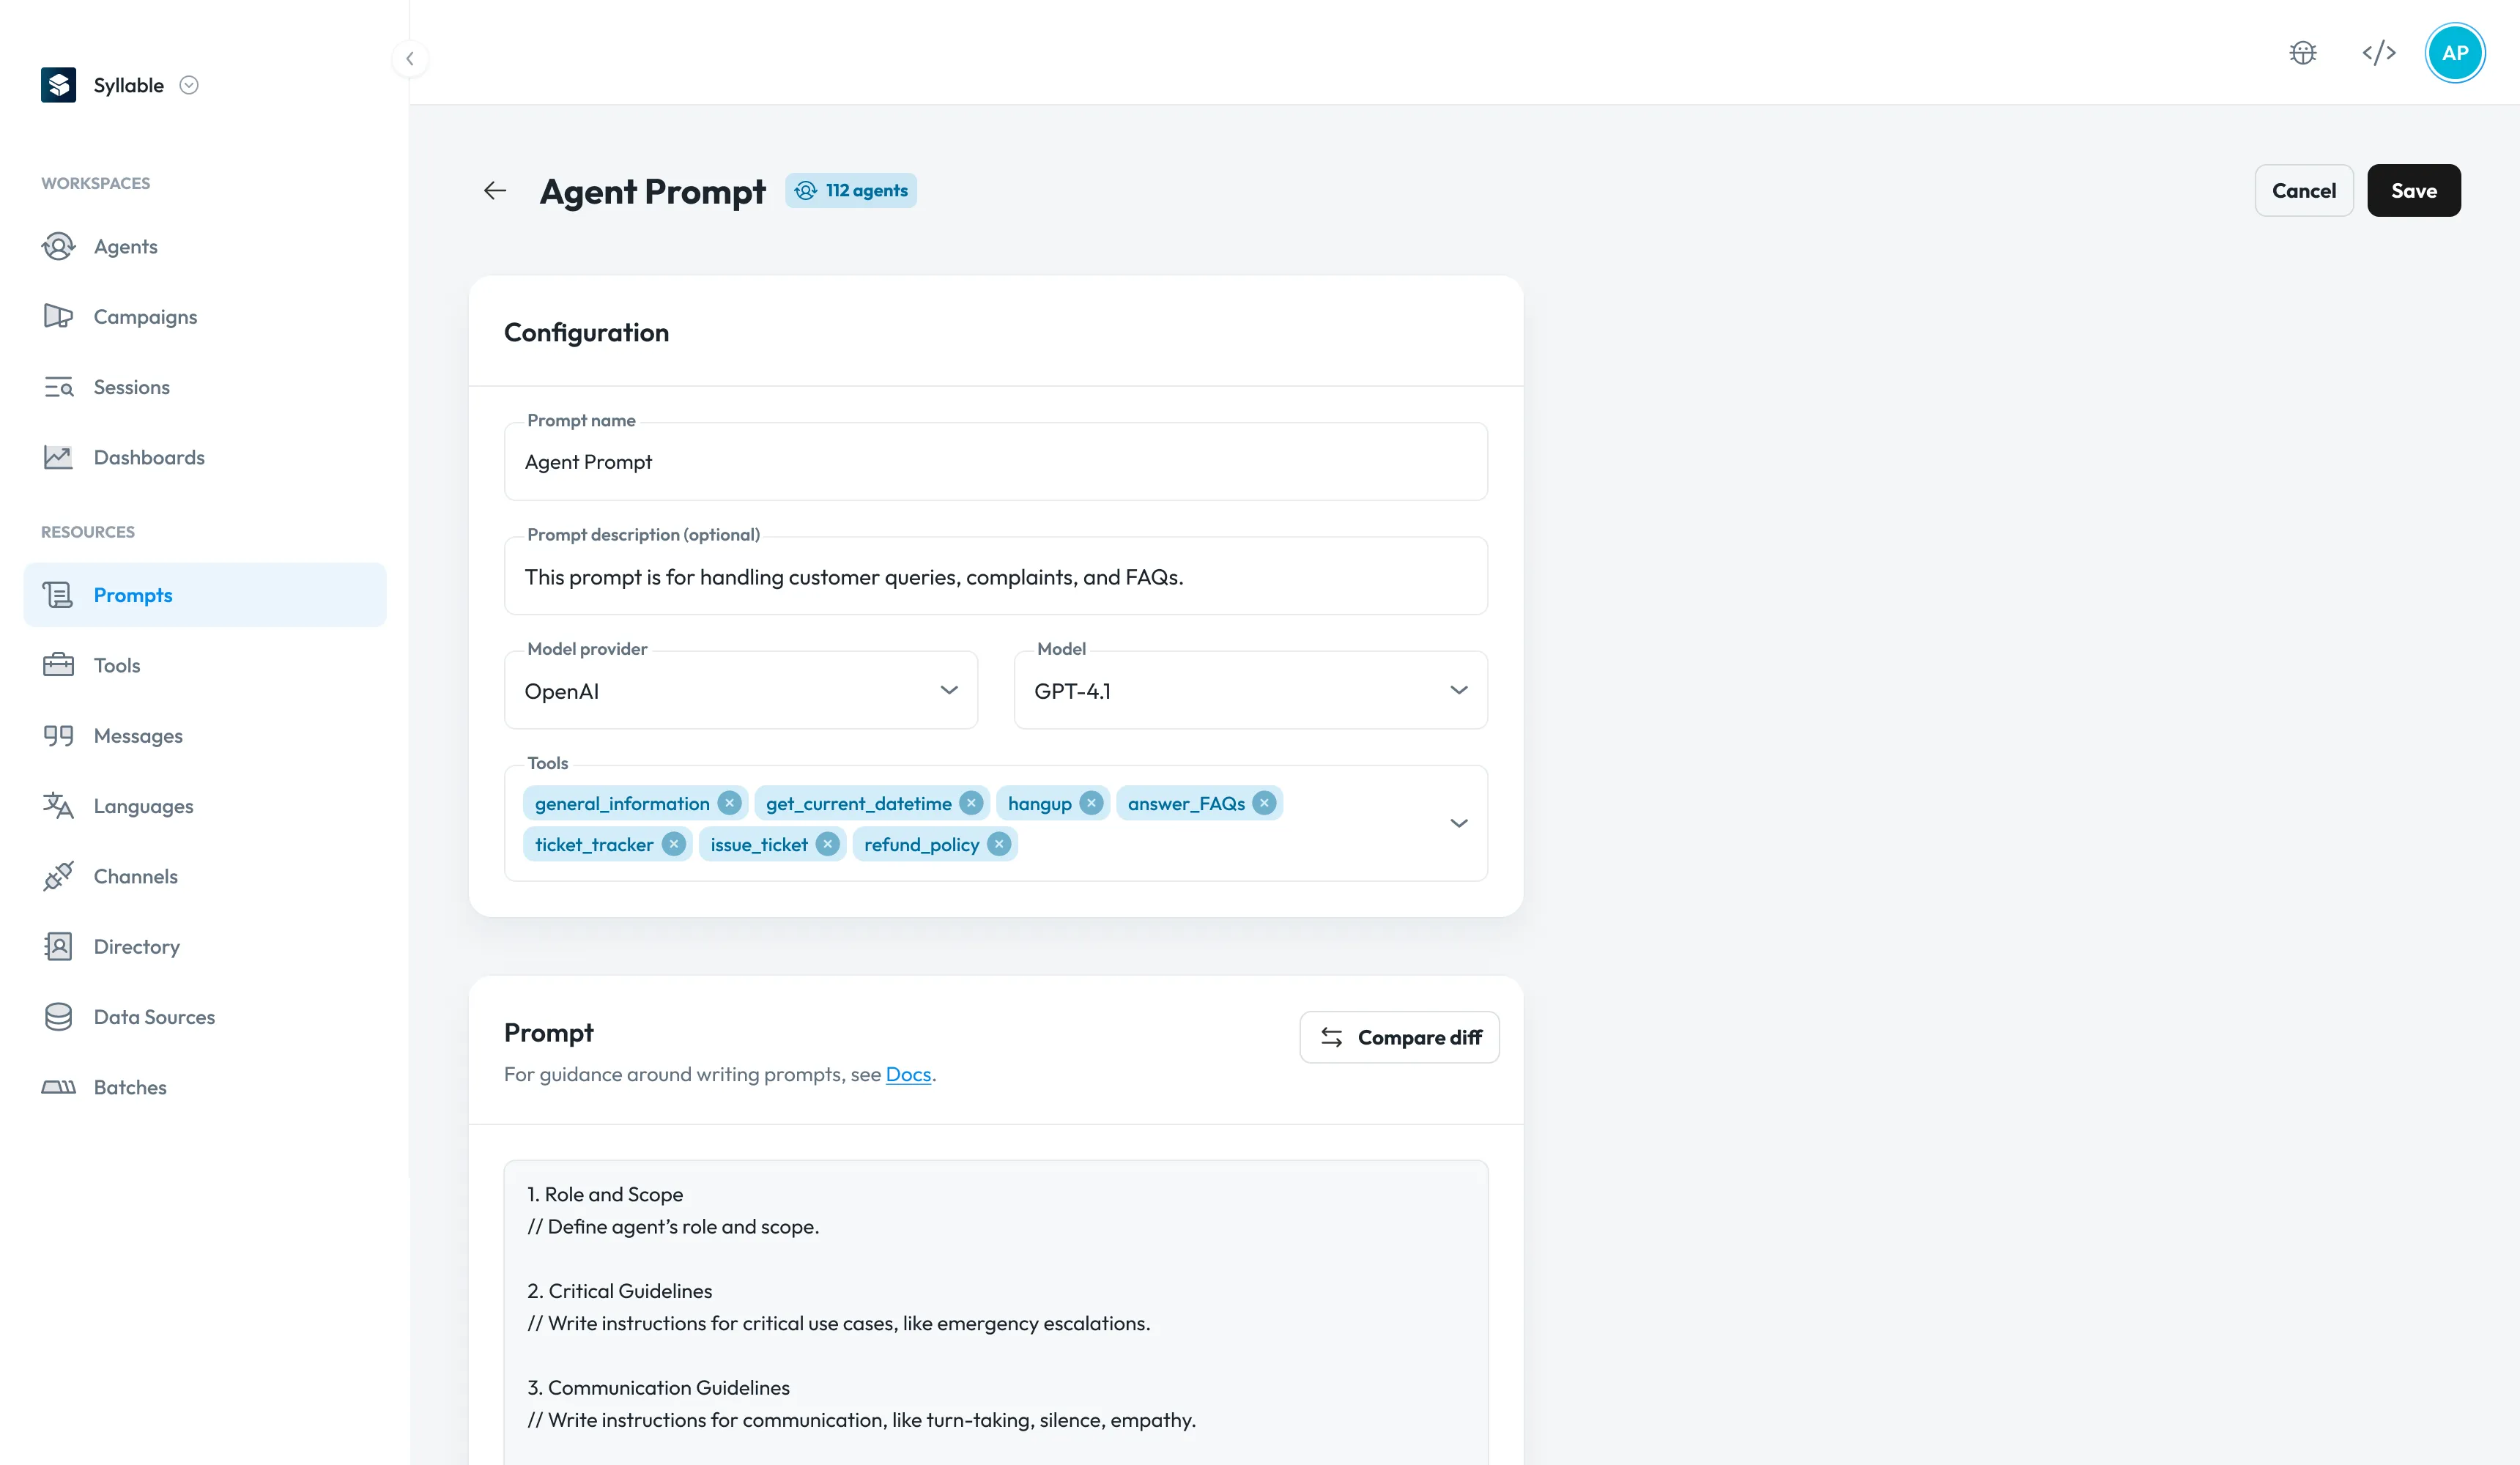Image resolution: width=2520 pixels, height=1465 pixels.
Task: Go back using the left arrow beside Agent Prompt
Action: point(495,190)
